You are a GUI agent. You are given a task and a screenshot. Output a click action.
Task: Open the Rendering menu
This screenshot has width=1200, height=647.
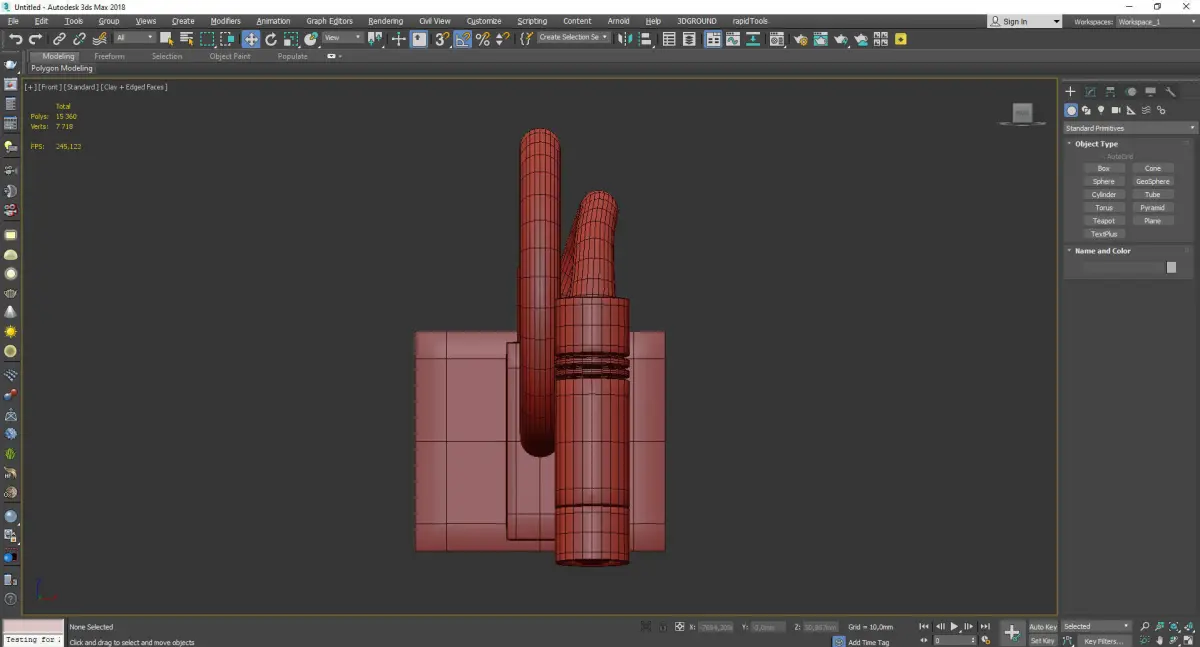[385, 21]
